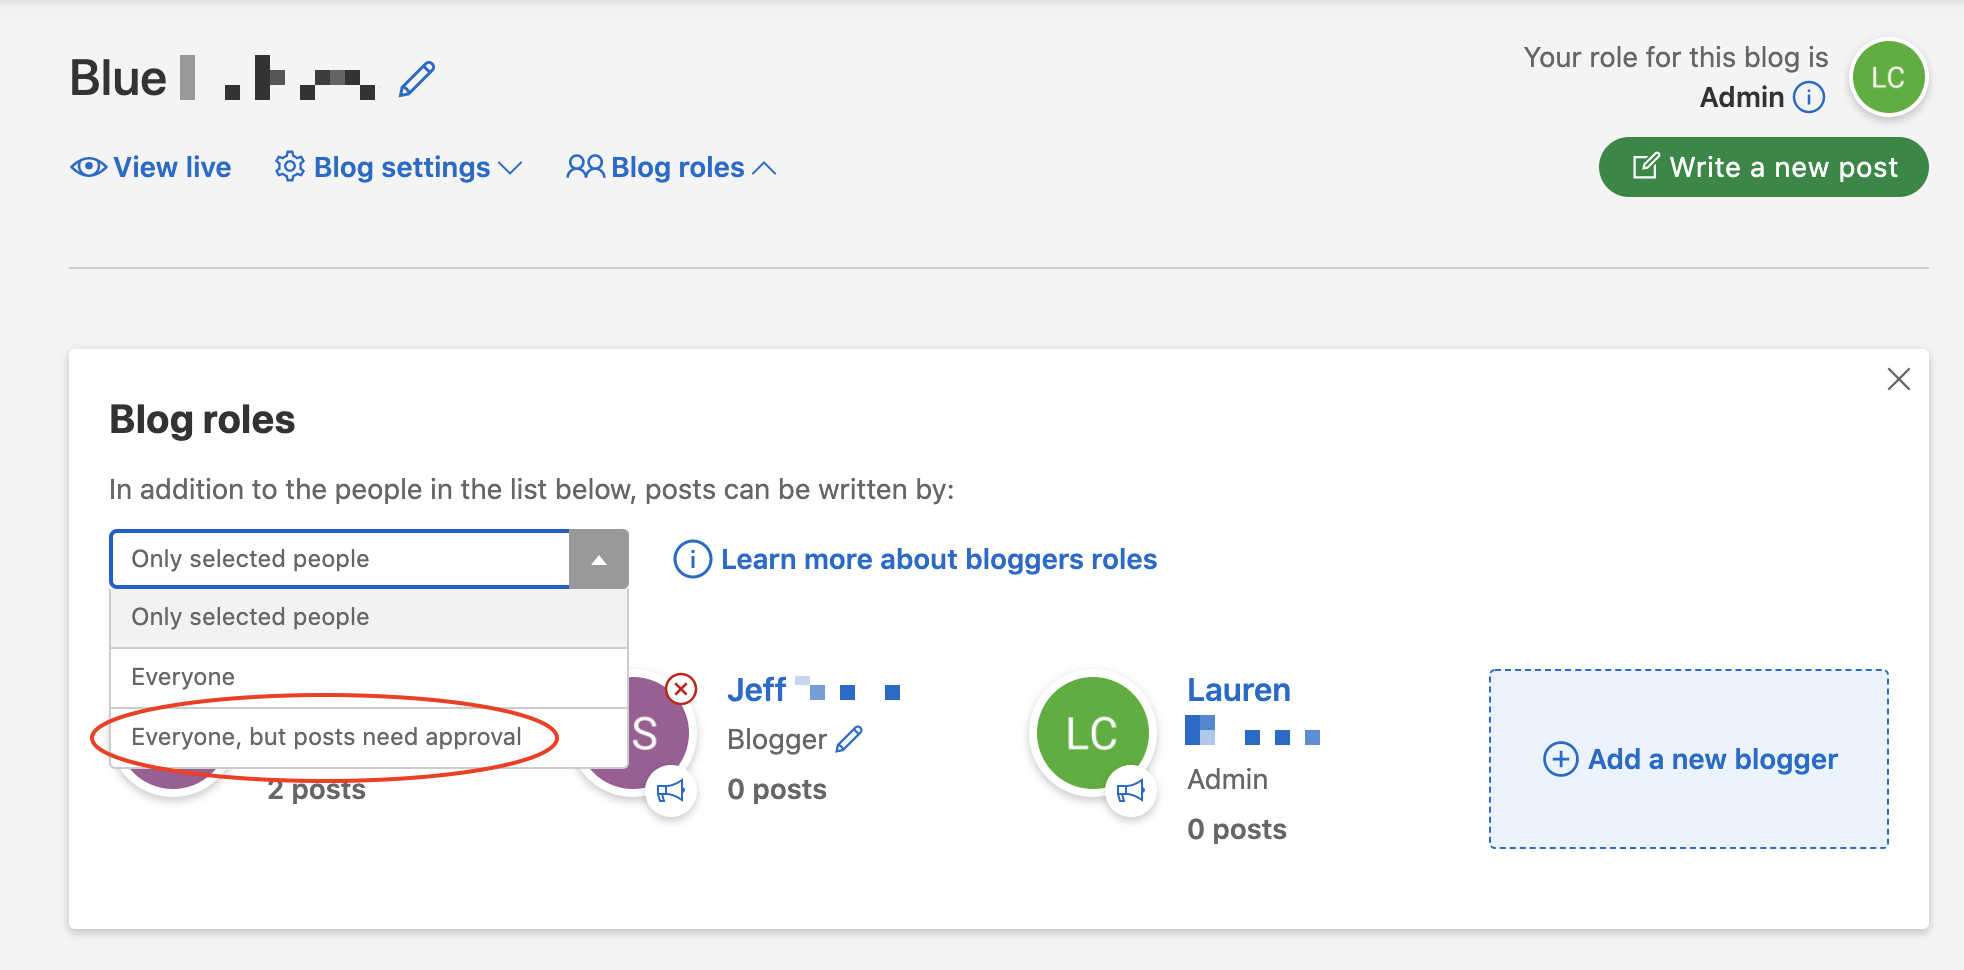This screenshot has width=1964, height=970.
Task: Open Learn more about bloggers roles
Action: coord(939,559)
